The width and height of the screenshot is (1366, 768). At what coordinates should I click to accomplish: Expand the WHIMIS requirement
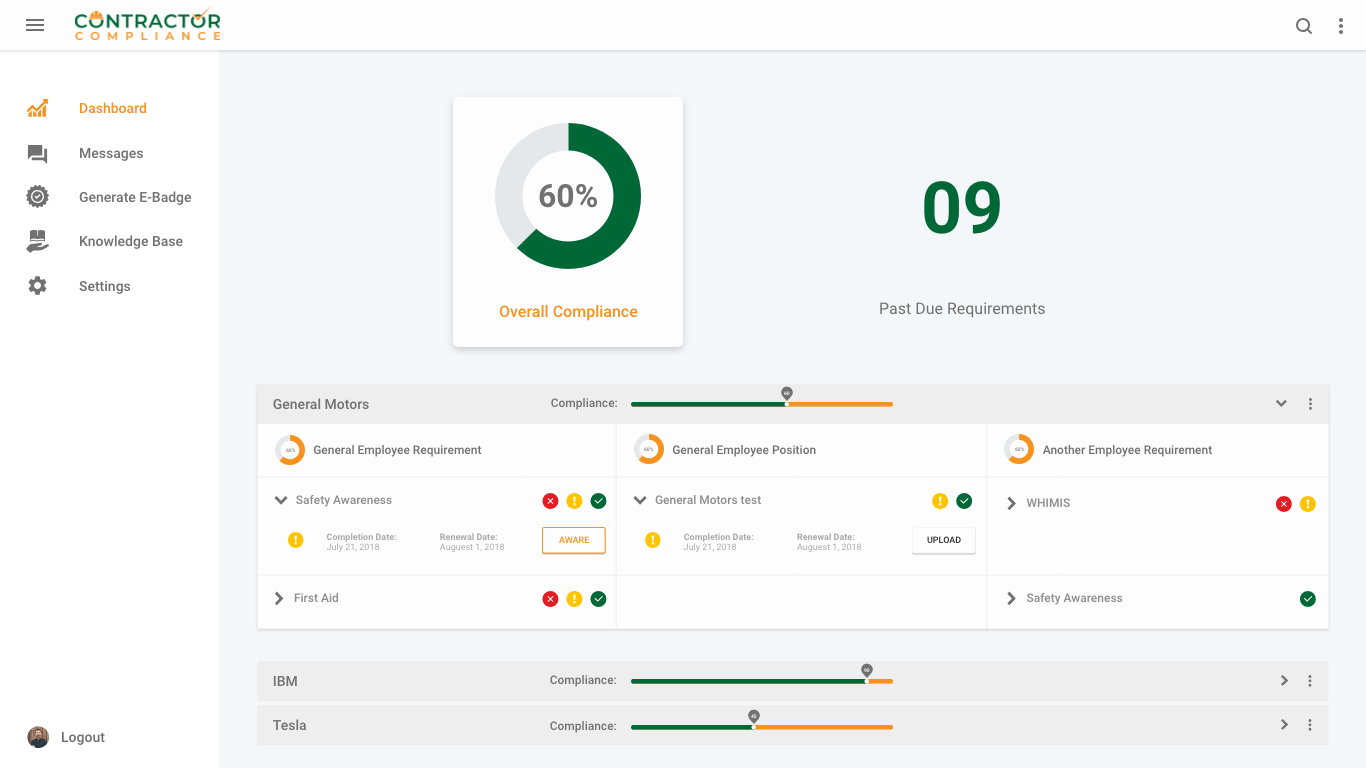tap(1012, 503)
